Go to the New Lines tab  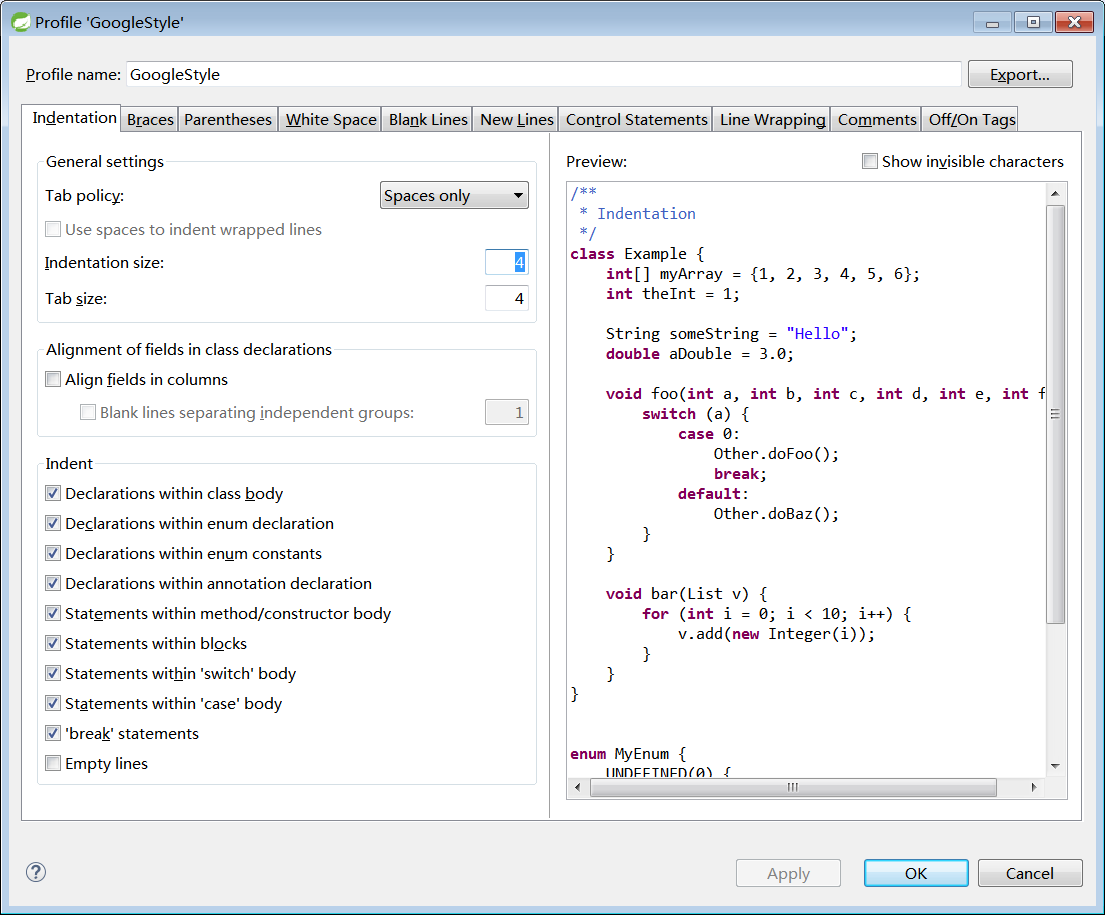(x=517, y=120)
